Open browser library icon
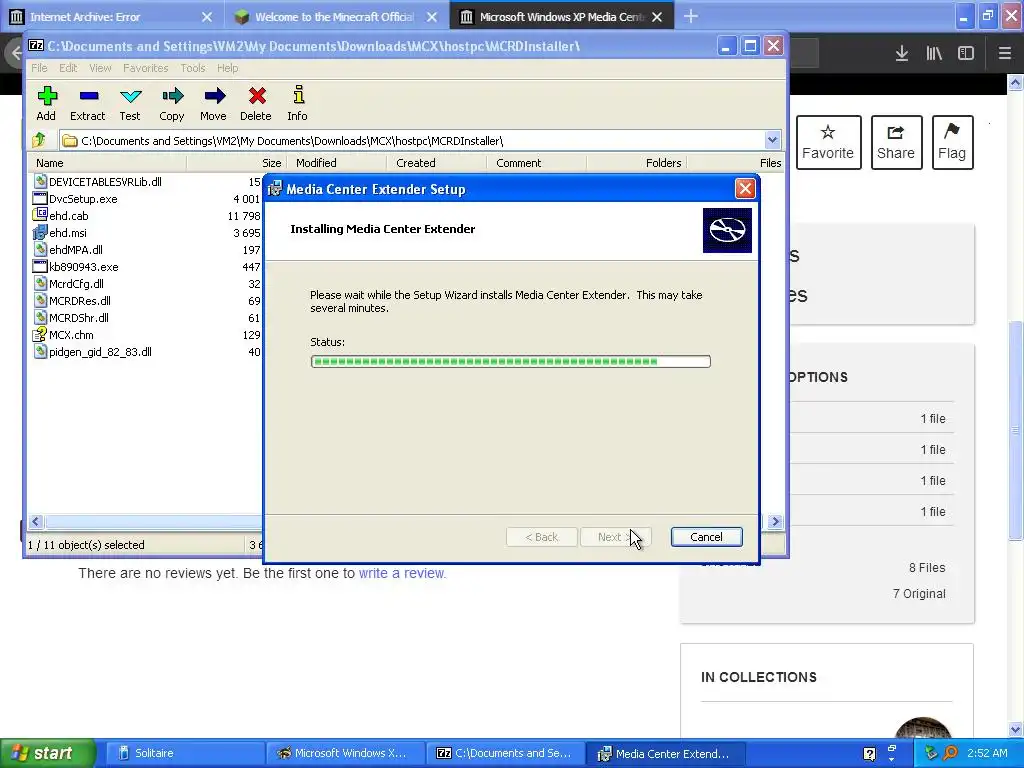1024x768 pixels. point(934,53)
